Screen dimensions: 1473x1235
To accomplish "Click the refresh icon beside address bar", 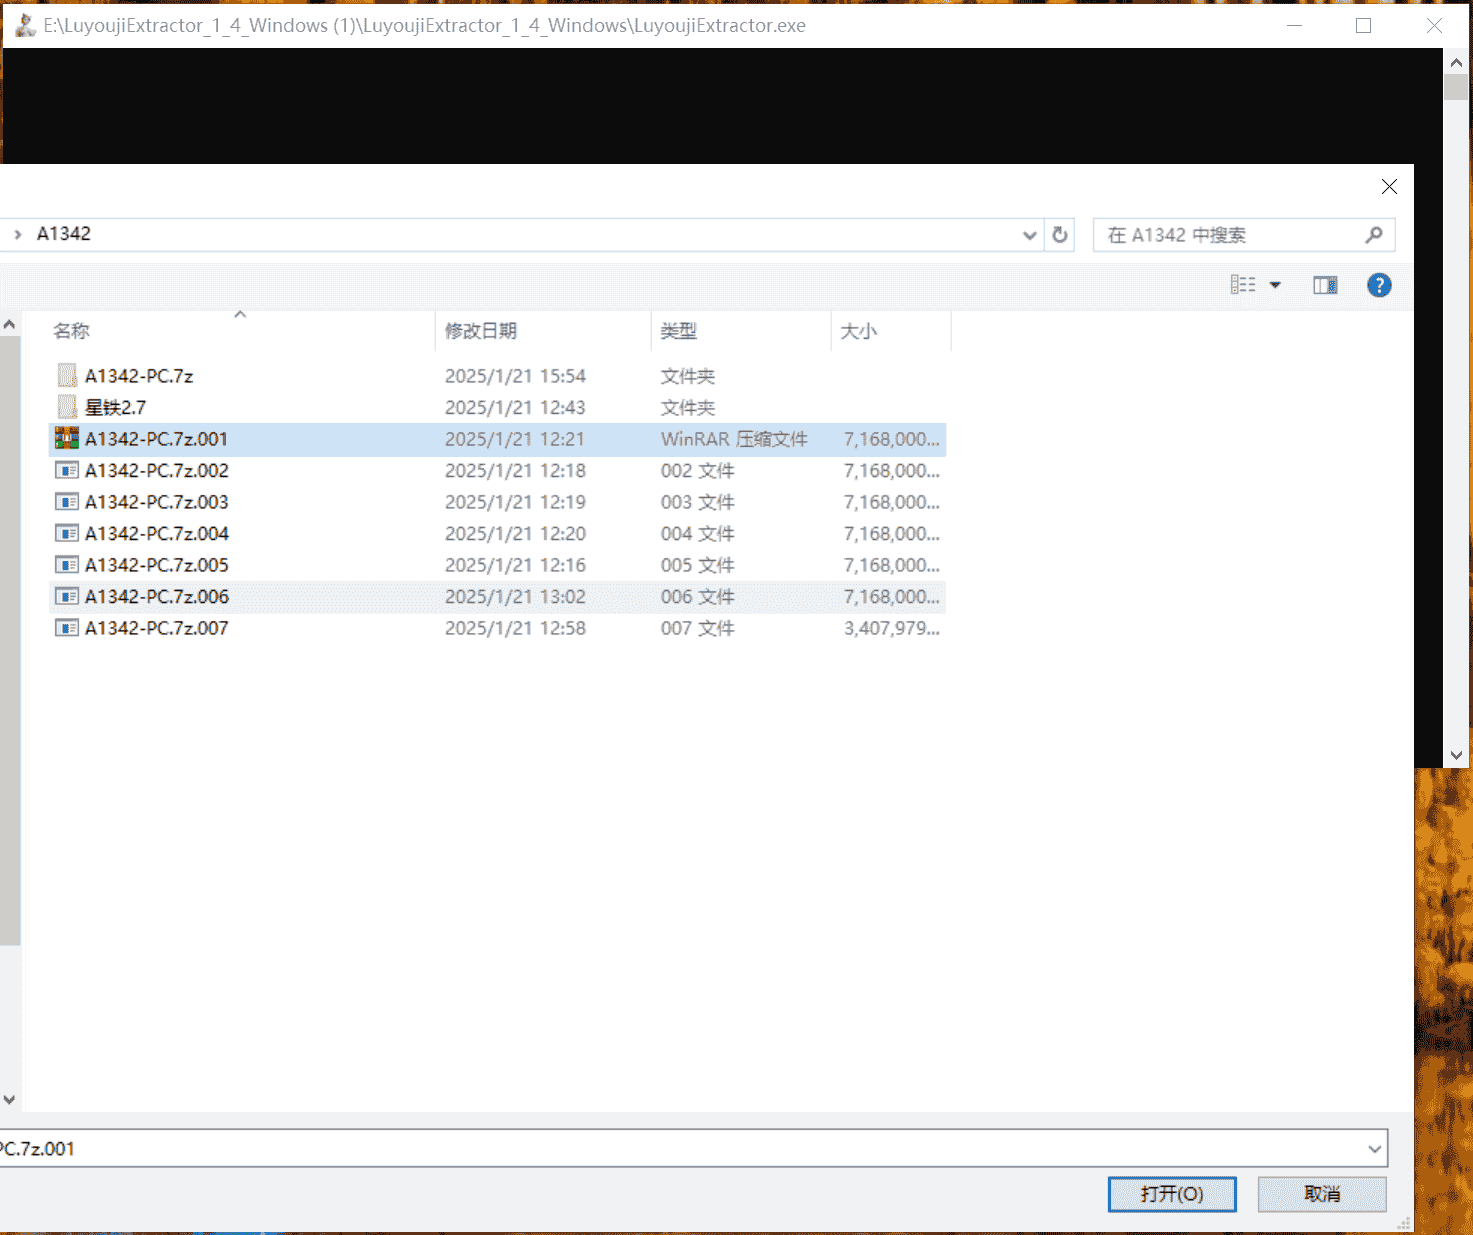I will coord(1060,235).
